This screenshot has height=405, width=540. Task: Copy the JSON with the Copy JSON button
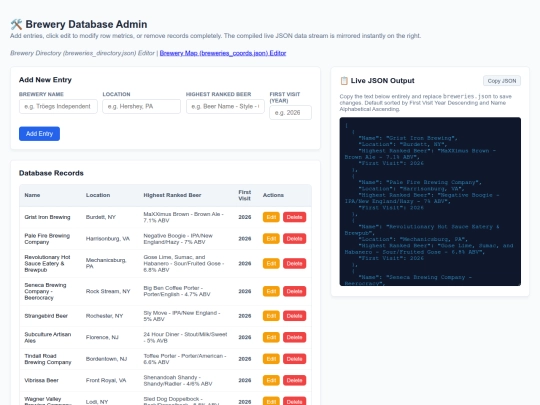502,81
